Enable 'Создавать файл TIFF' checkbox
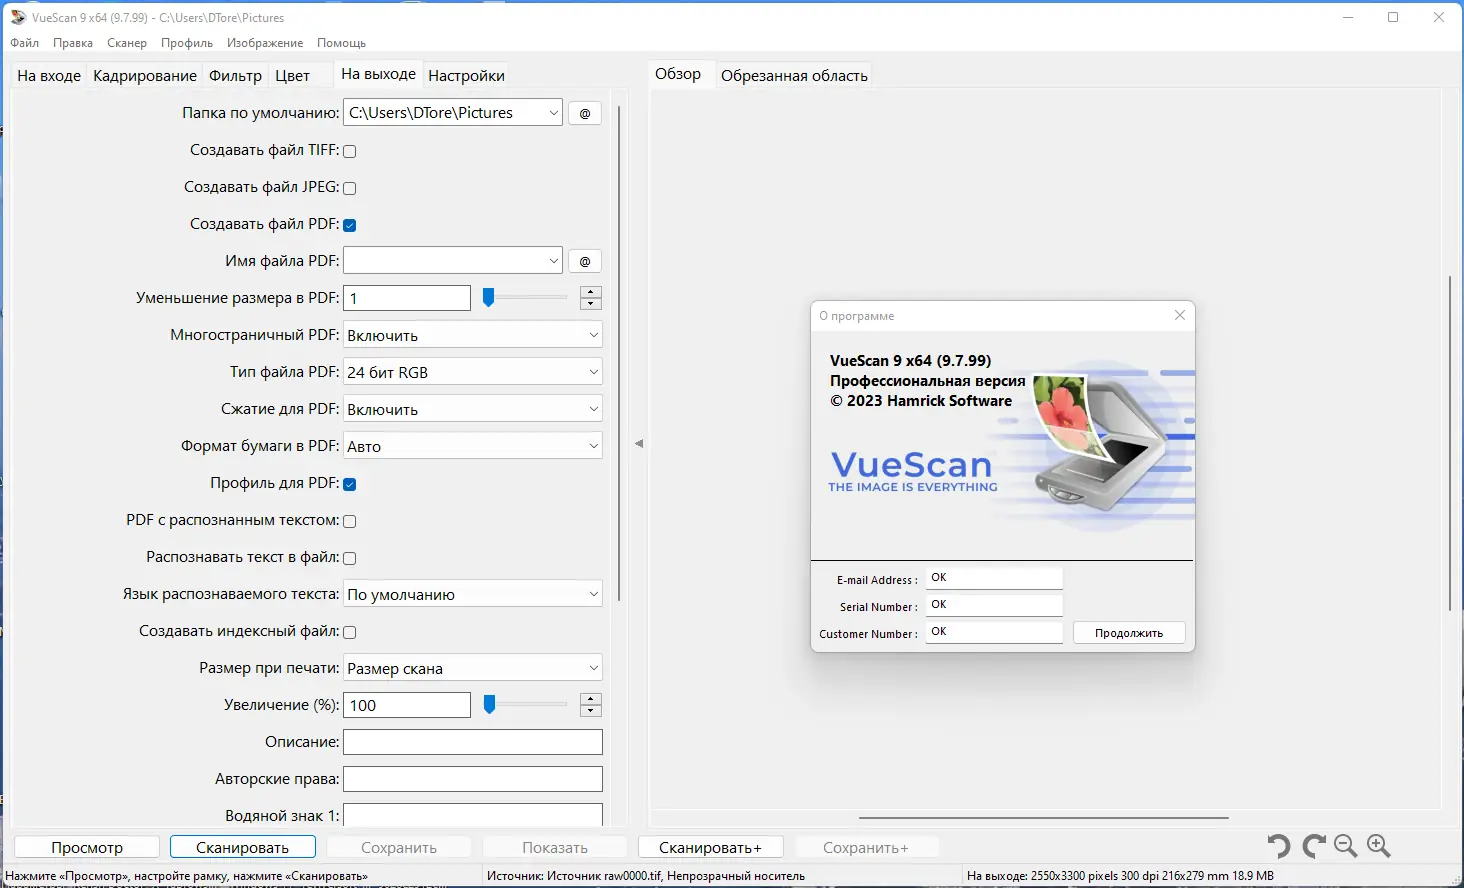This screenshot has height=888, width=1464. click(x=349, y=150)
